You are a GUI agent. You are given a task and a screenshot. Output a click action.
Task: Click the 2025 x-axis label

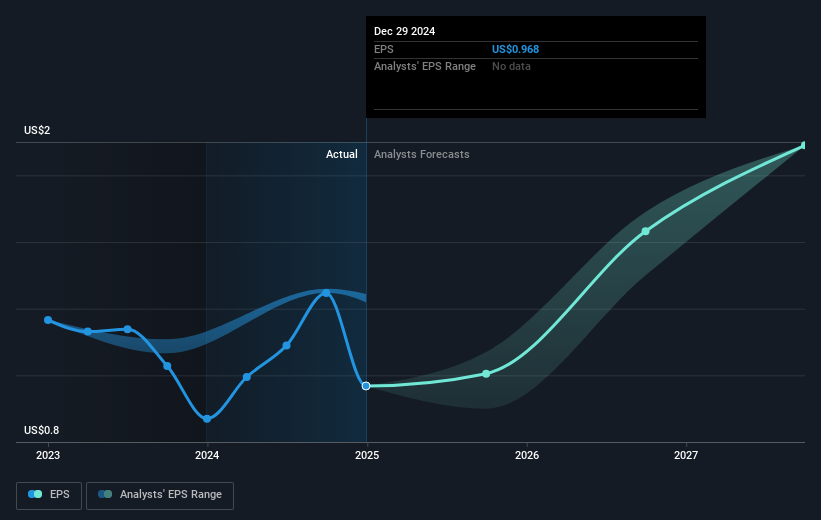click(367, 455)
